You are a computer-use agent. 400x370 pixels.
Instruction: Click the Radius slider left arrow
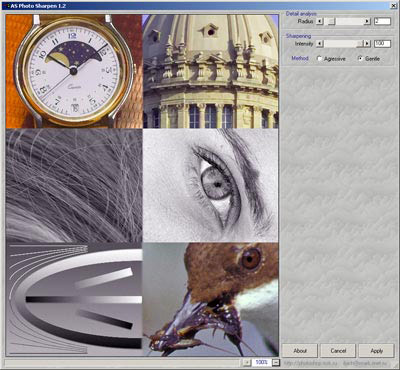tap(320, 21)
